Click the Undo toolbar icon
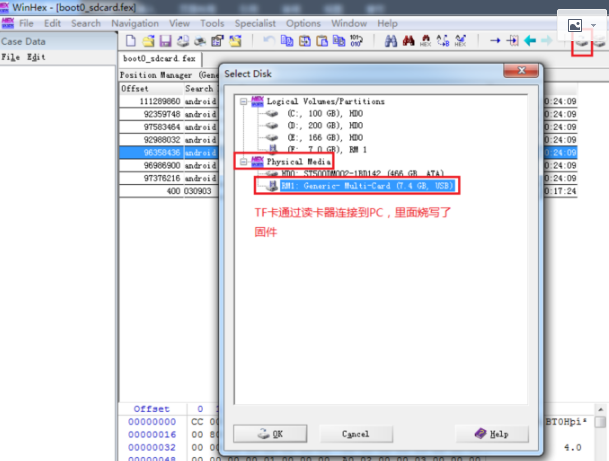The width and height of the screenshot is (609, 461). coord(269,40)
